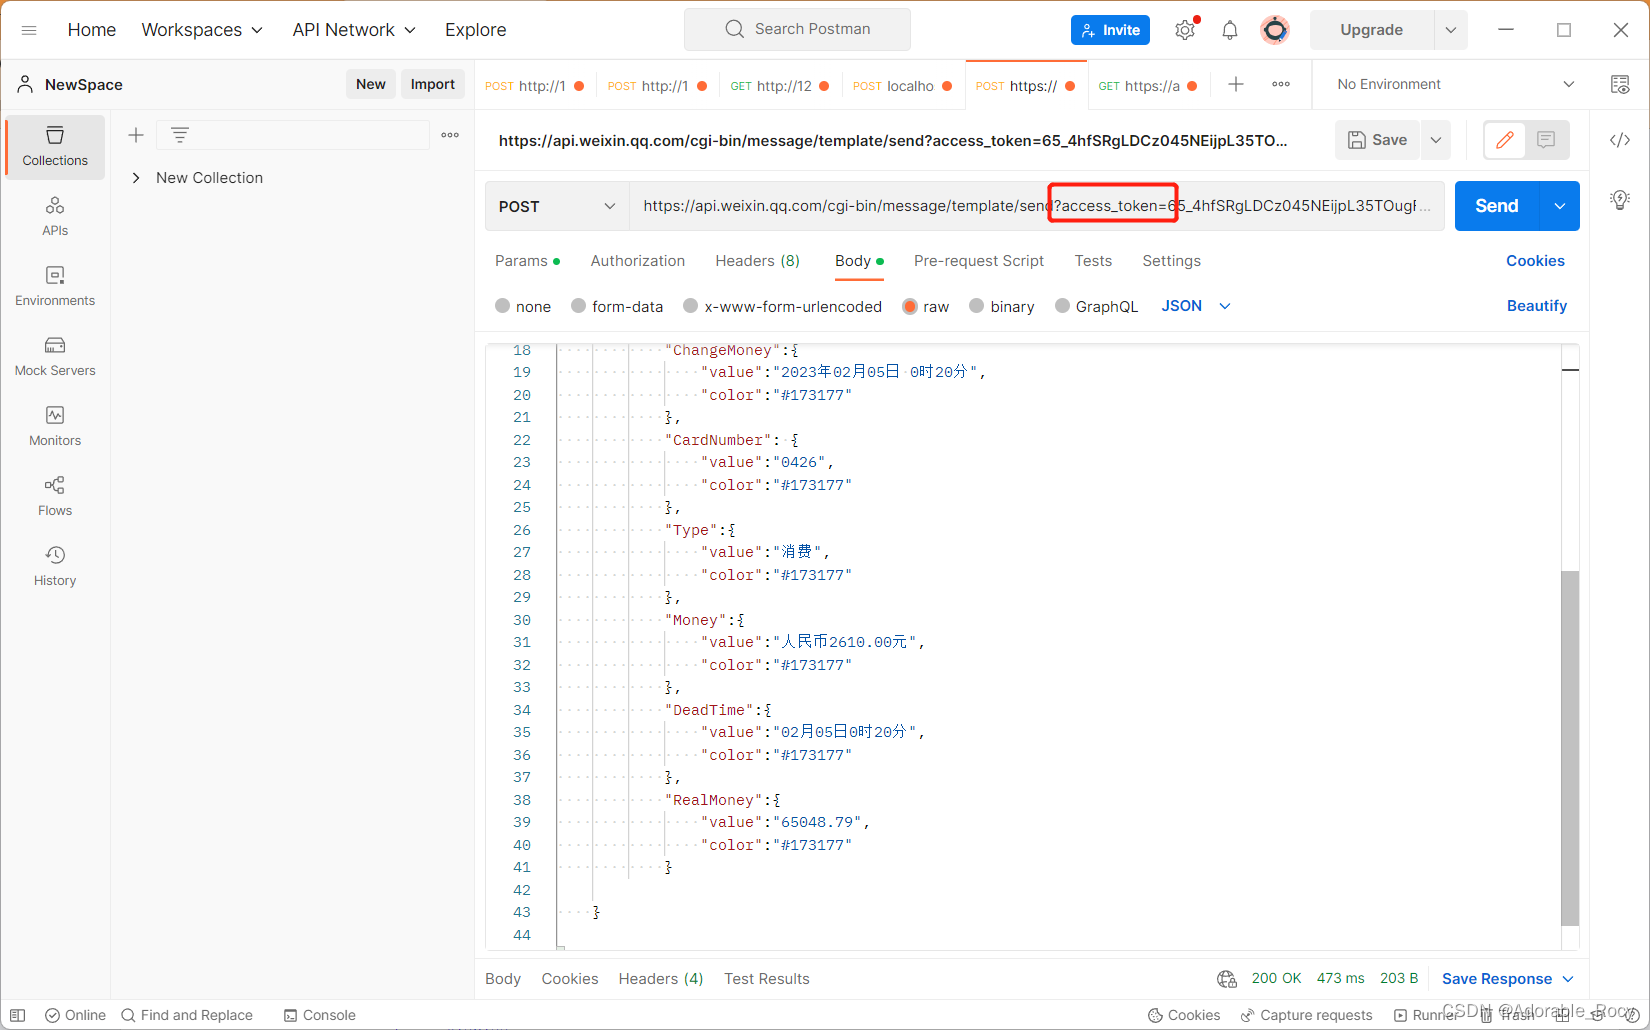Open Mock Servers in the sidebar
Image resolution: width=1650 pixels, height=1030 pixels.
coord(55,357)
